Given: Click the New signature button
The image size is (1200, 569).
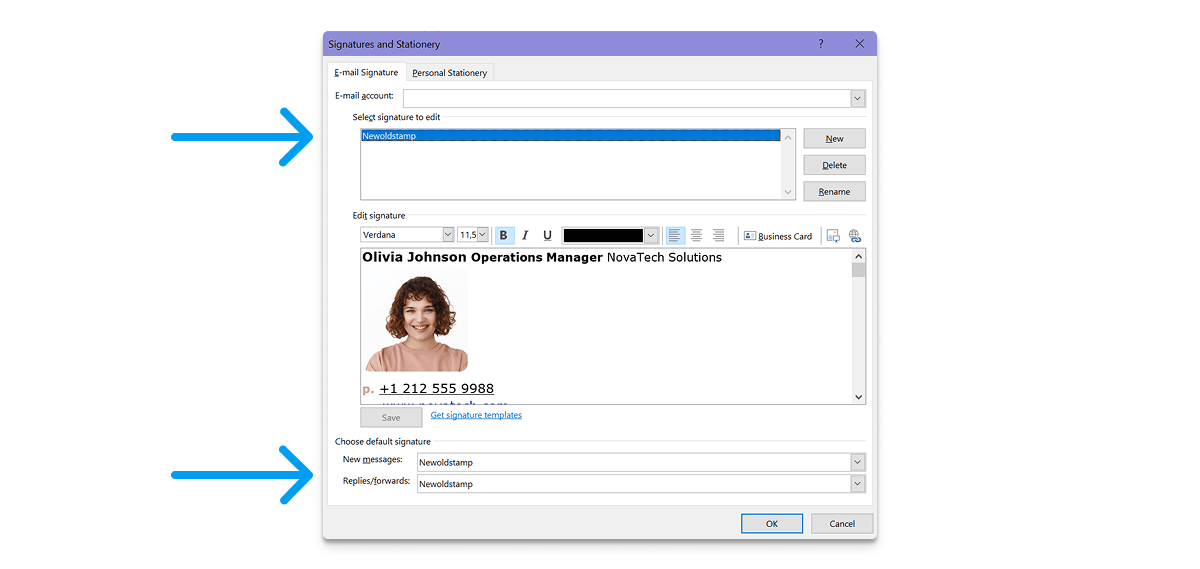Looking at the screenshot, I should click(834, 139).
